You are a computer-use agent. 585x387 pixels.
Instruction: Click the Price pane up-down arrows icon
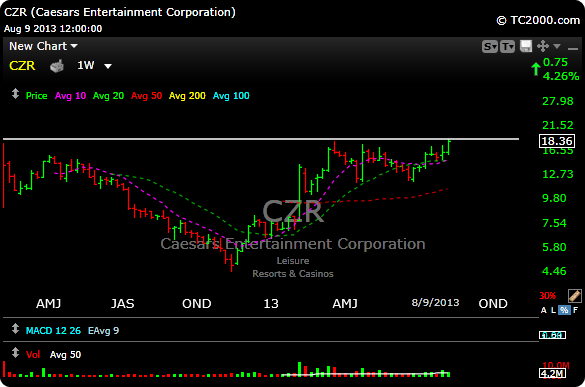pos(15,93)
